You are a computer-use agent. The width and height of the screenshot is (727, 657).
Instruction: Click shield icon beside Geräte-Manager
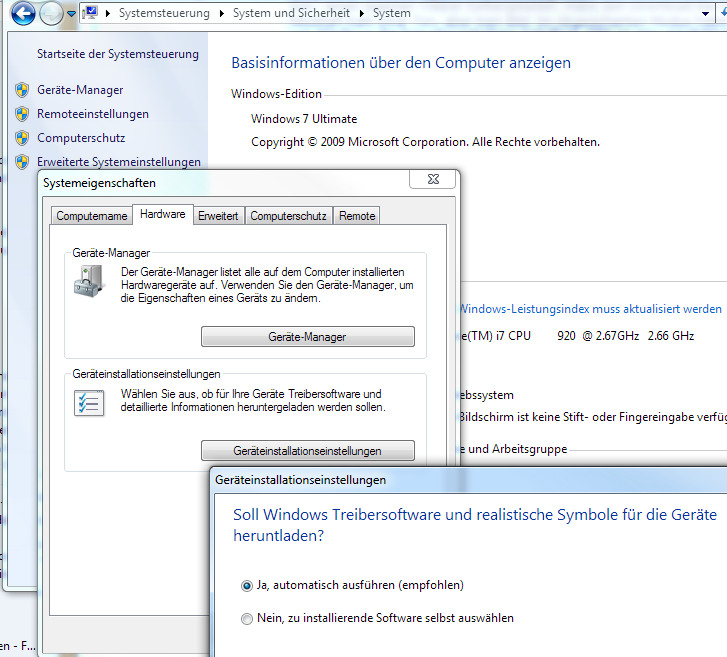[x=22, y=90]
